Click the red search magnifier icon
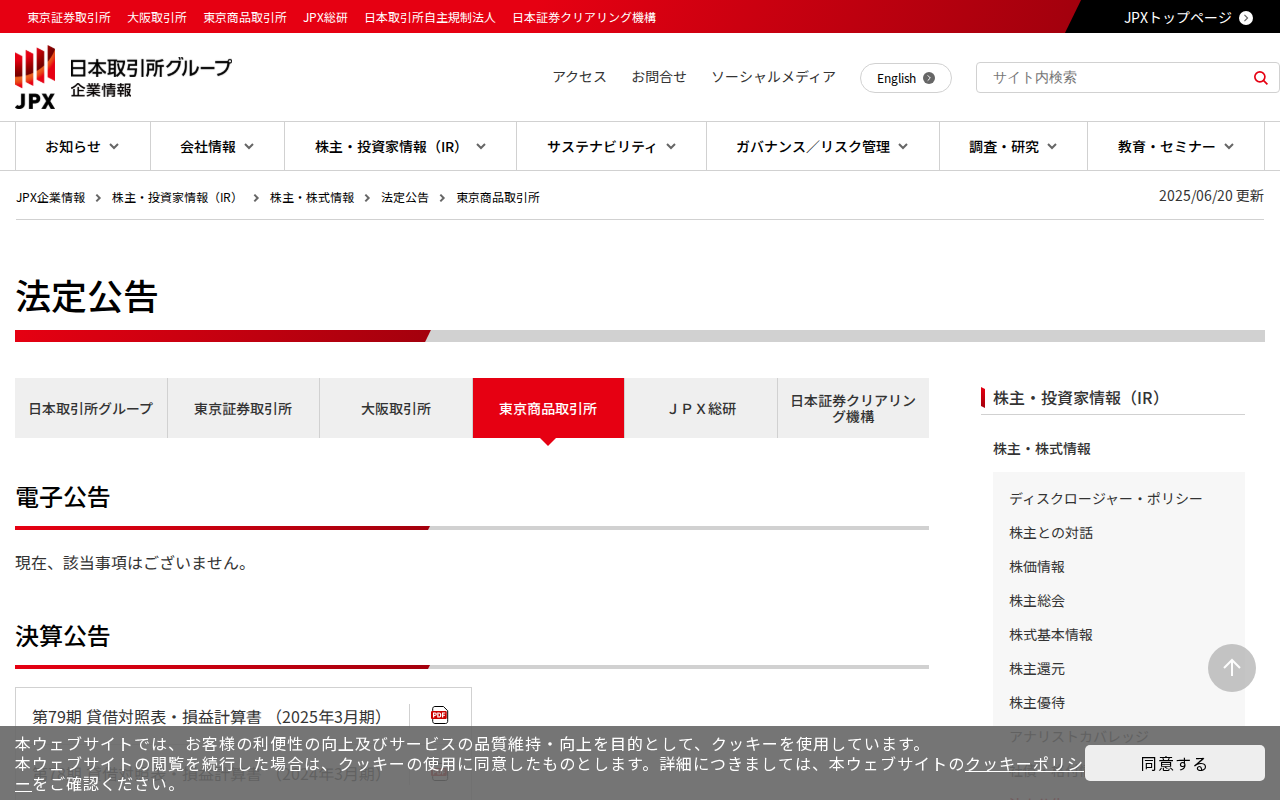Viewport: 1280px width, 800px height. point(1260,78)
